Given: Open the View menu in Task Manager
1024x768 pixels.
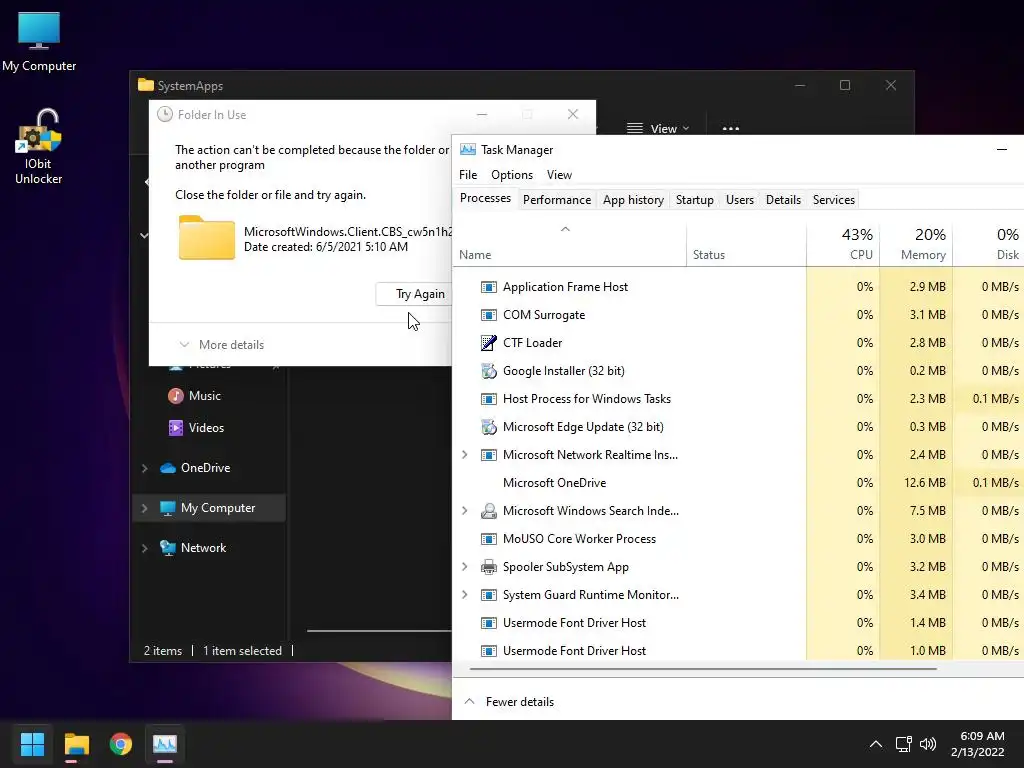Looking at the screenshot, I should [559, 175].
